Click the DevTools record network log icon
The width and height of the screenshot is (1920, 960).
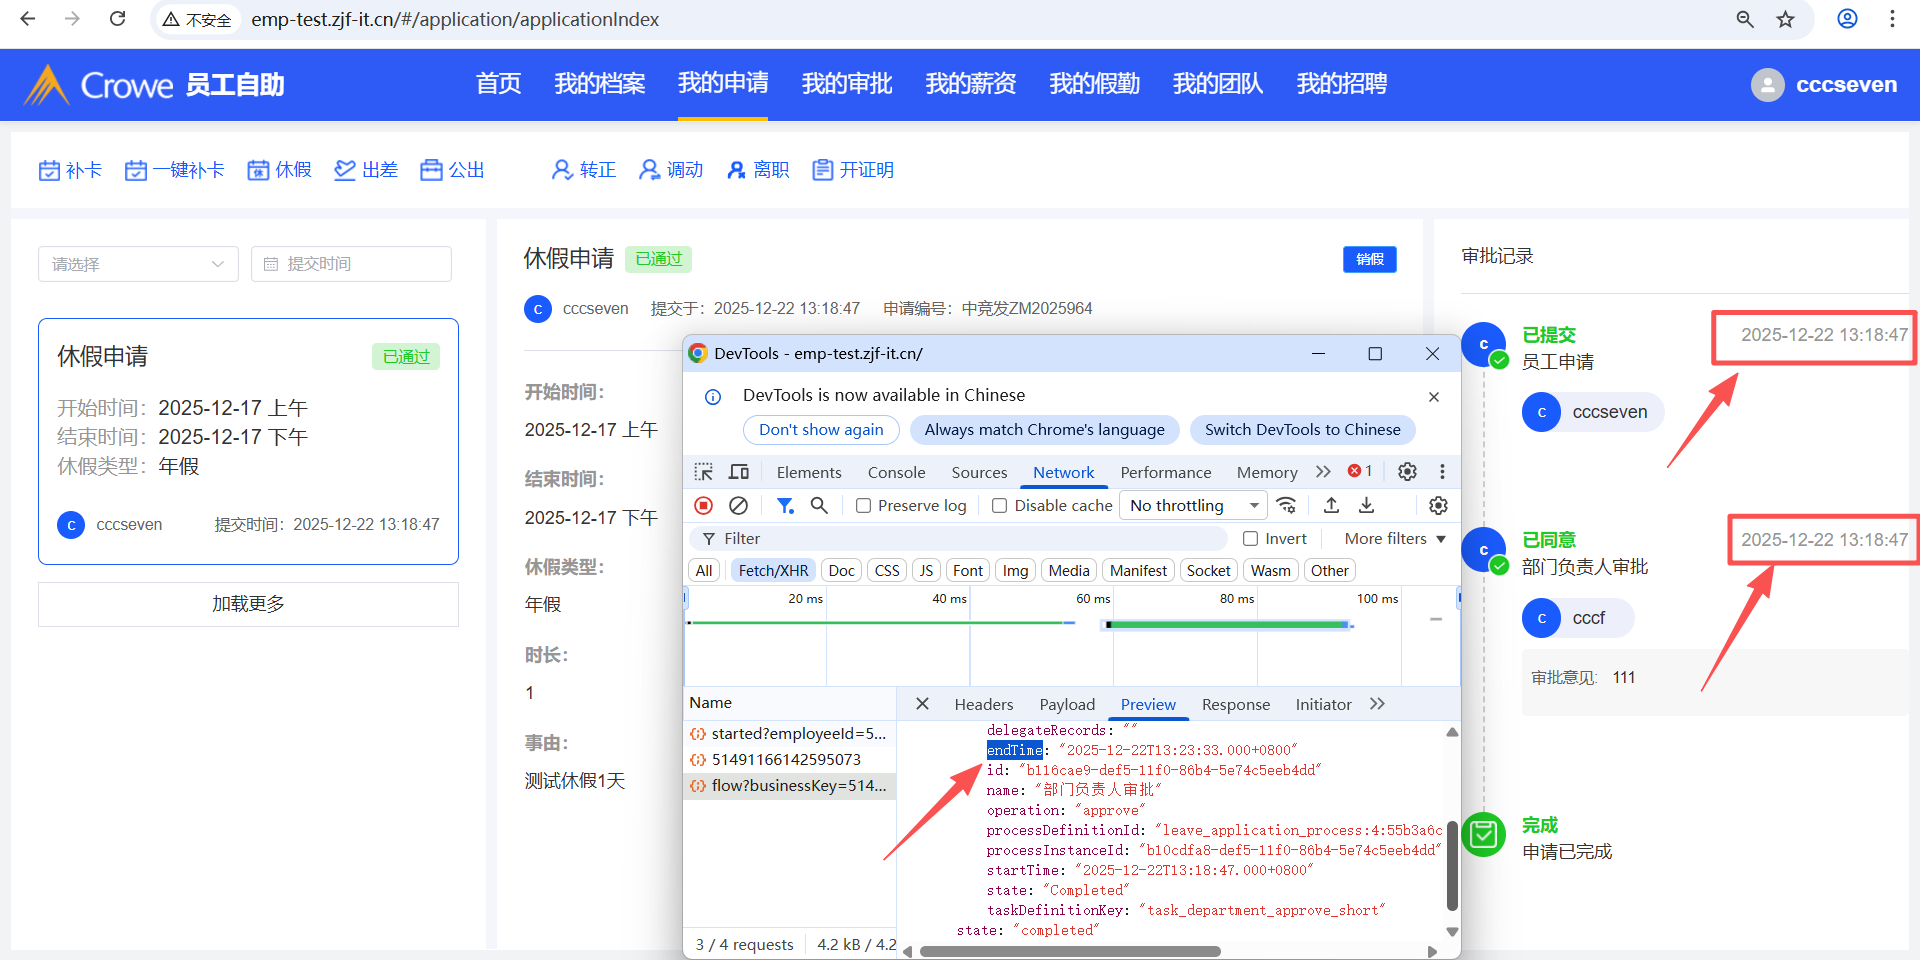(704, 506)
